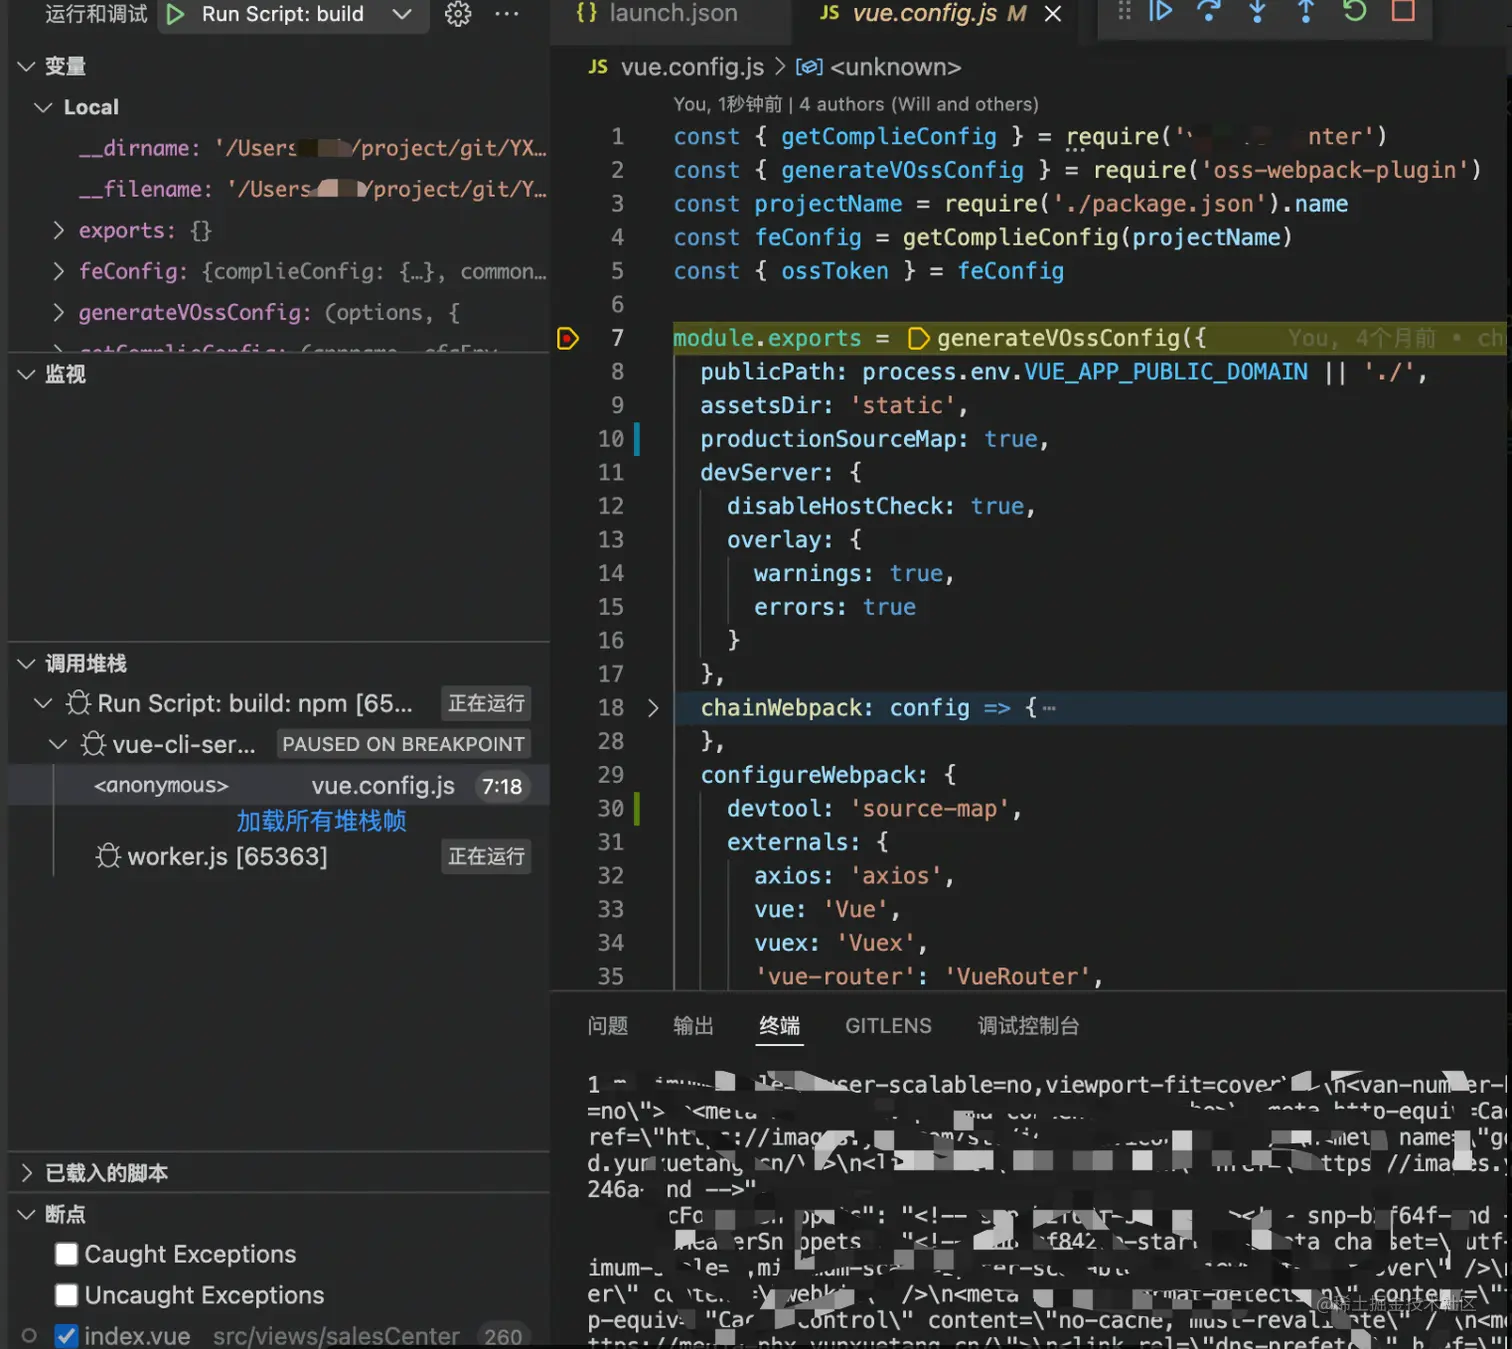Collapse the 变量 section
This screenshot has width=1512, height=1349.
point(27,66)
